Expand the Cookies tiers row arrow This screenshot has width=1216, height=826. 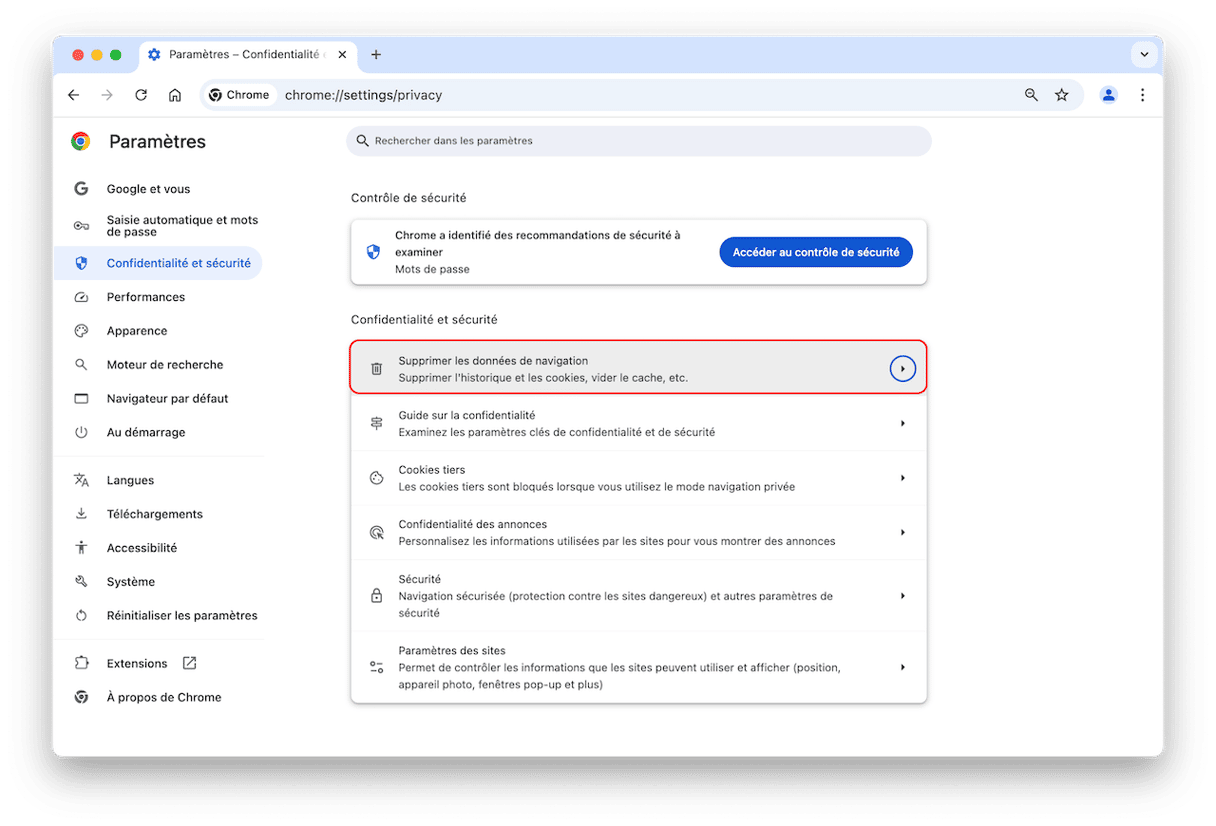click(902, 478)
